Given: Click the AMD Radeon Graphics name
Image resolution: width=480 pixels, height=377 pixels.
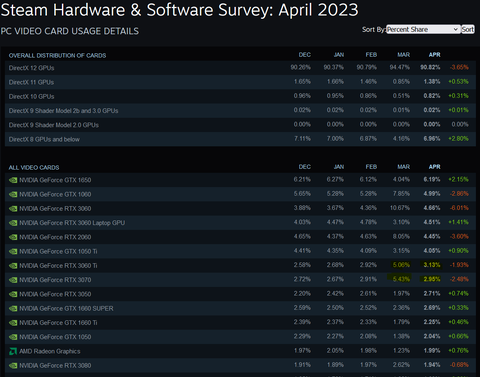Looking at the screenshot, I should point(50,351).
